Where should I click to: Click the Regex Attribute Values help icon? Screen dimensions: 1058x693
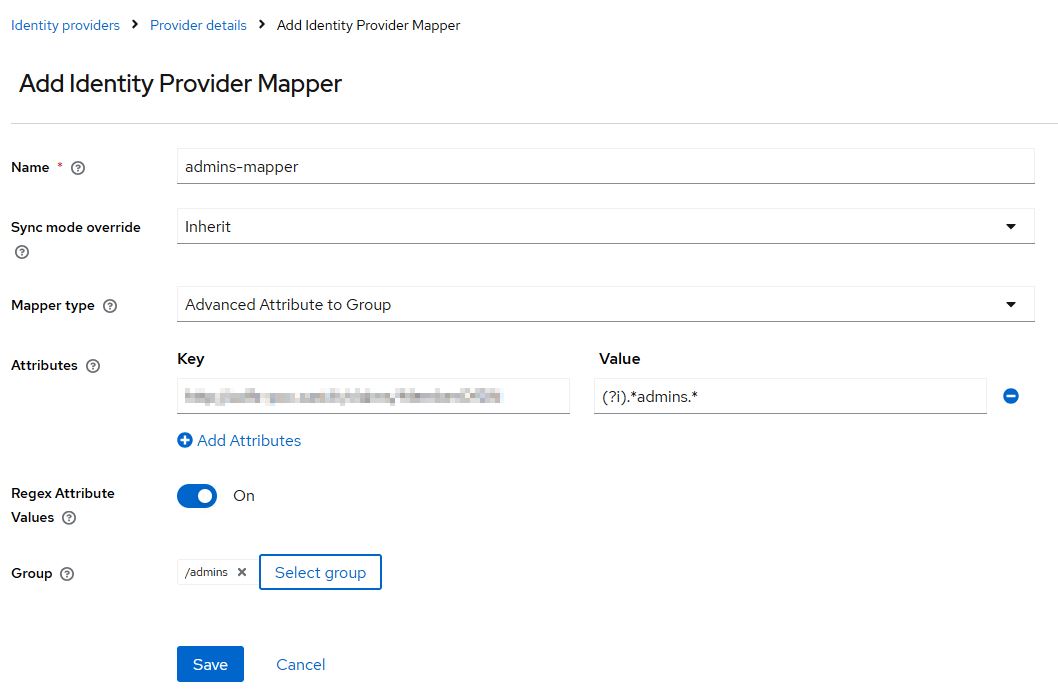coord(69,518)
